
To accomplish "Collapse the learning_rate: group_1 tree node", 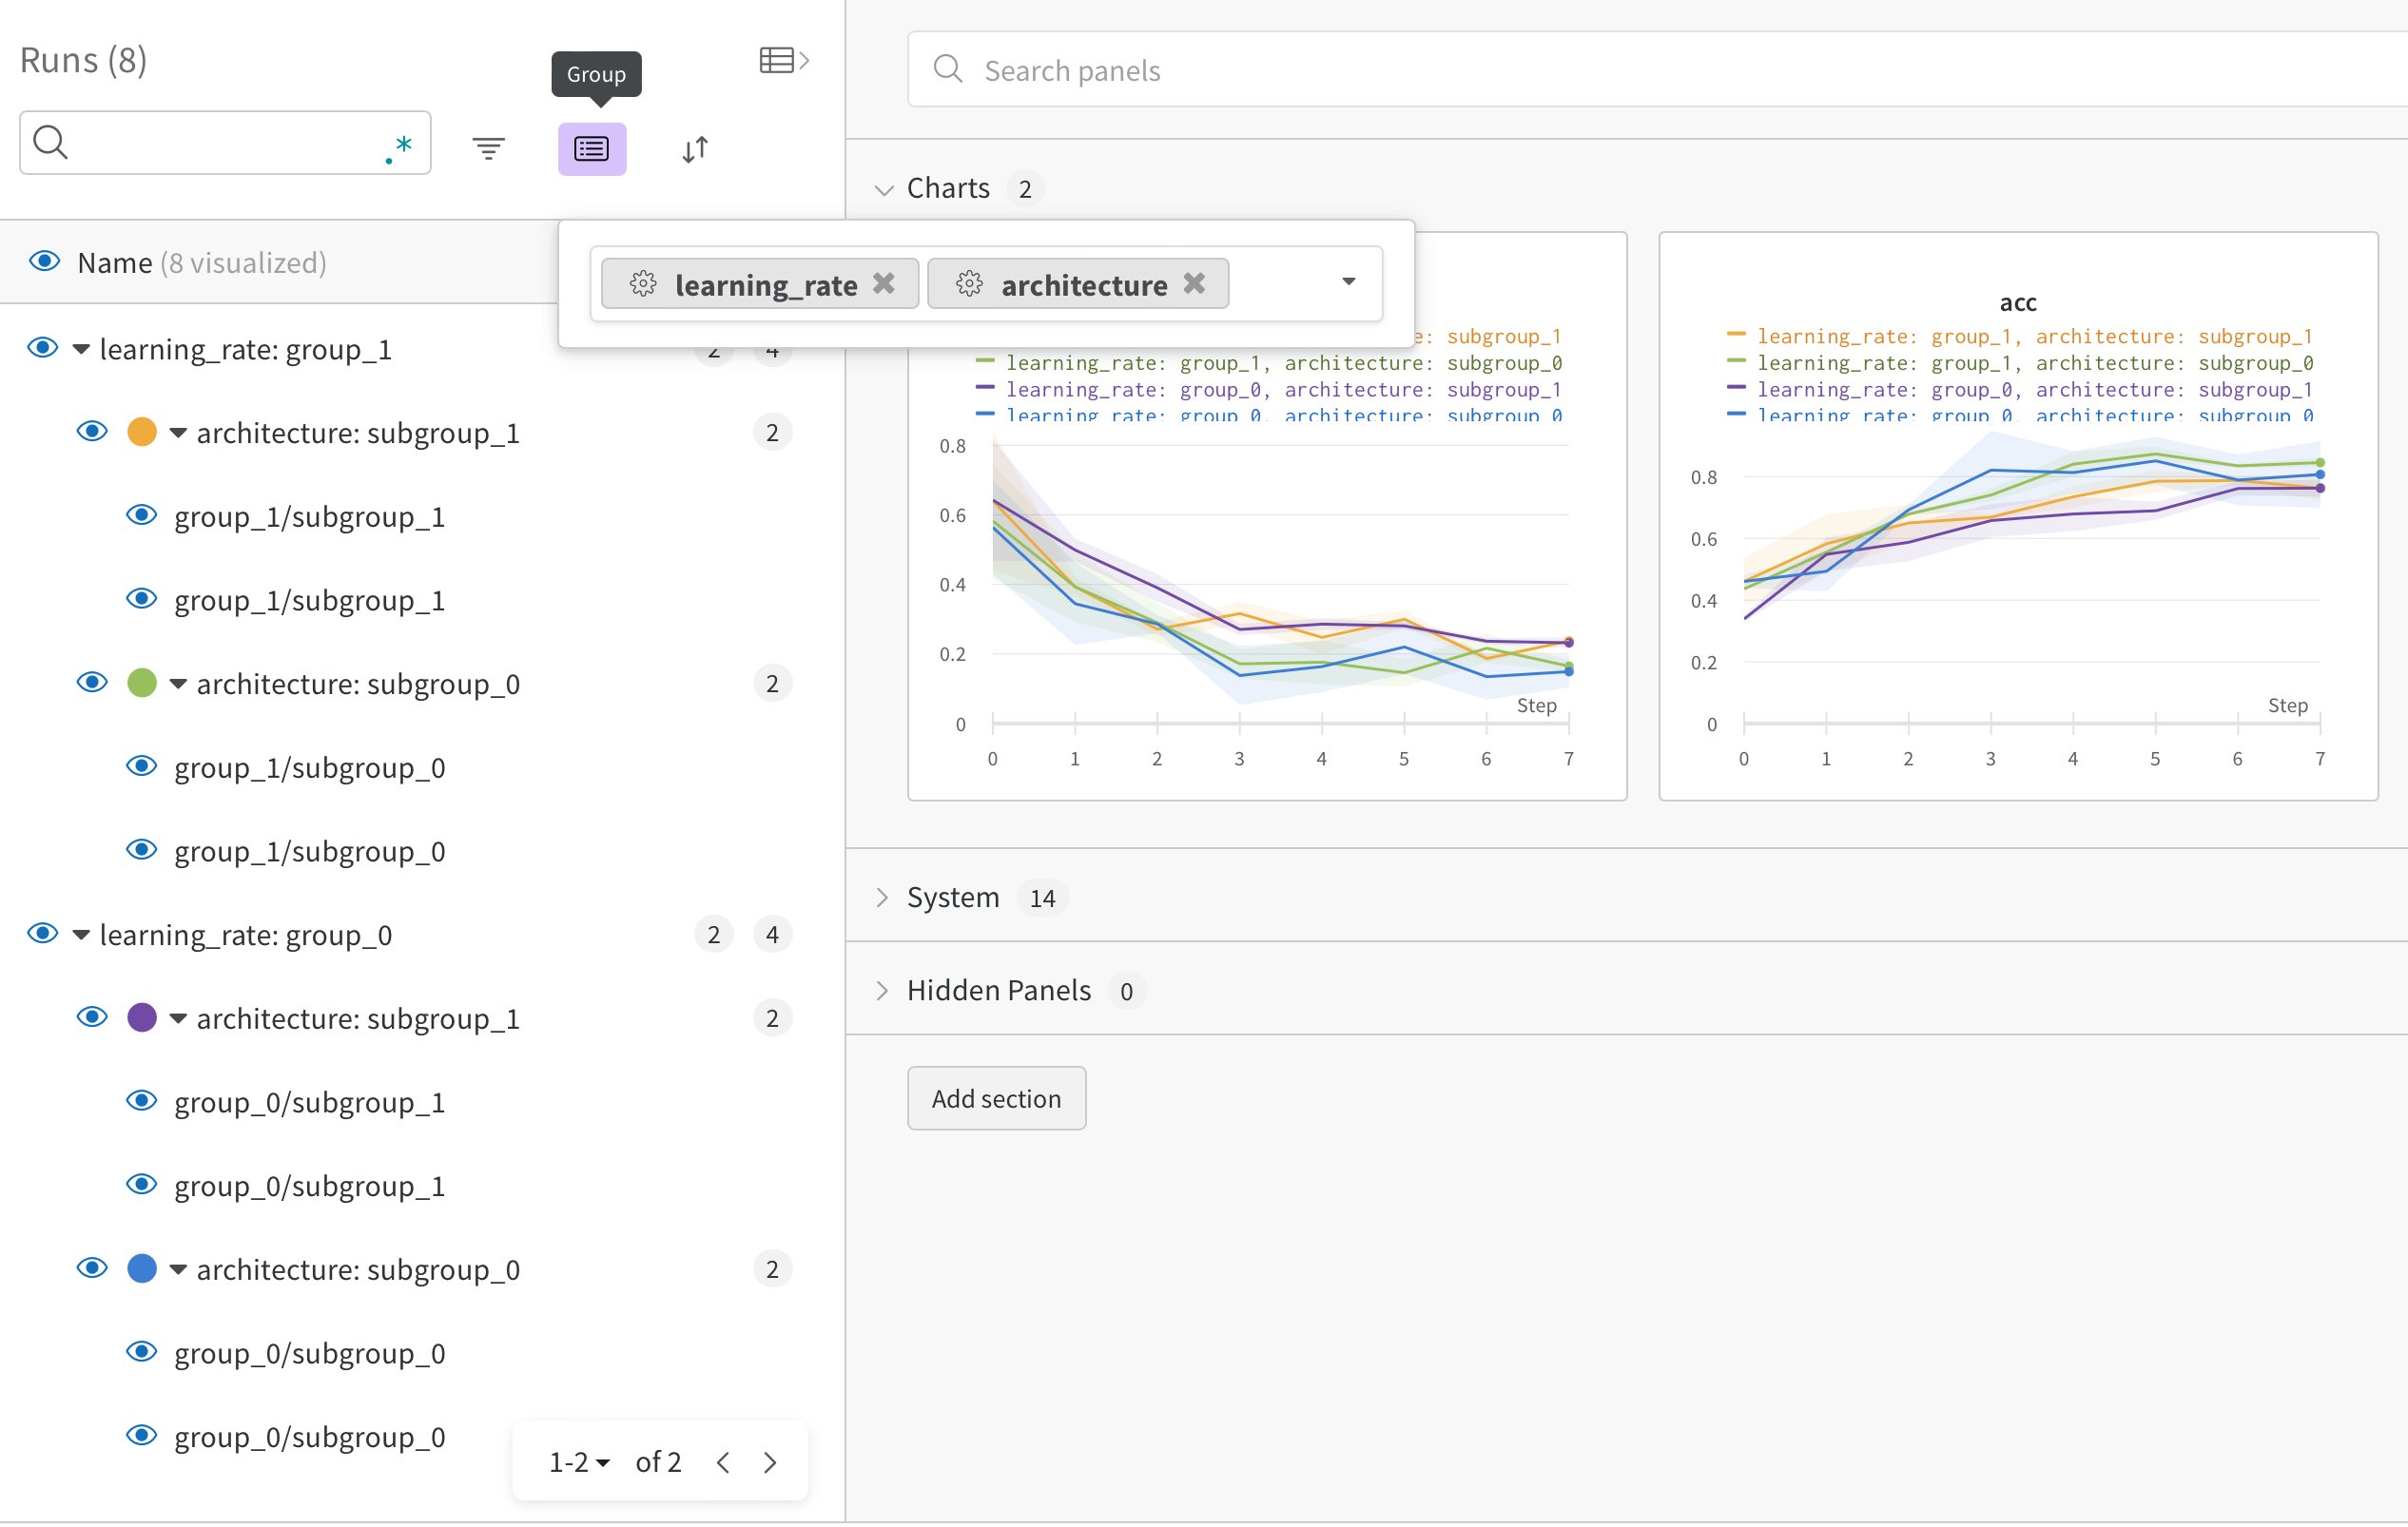I will [x=82, y=349].
